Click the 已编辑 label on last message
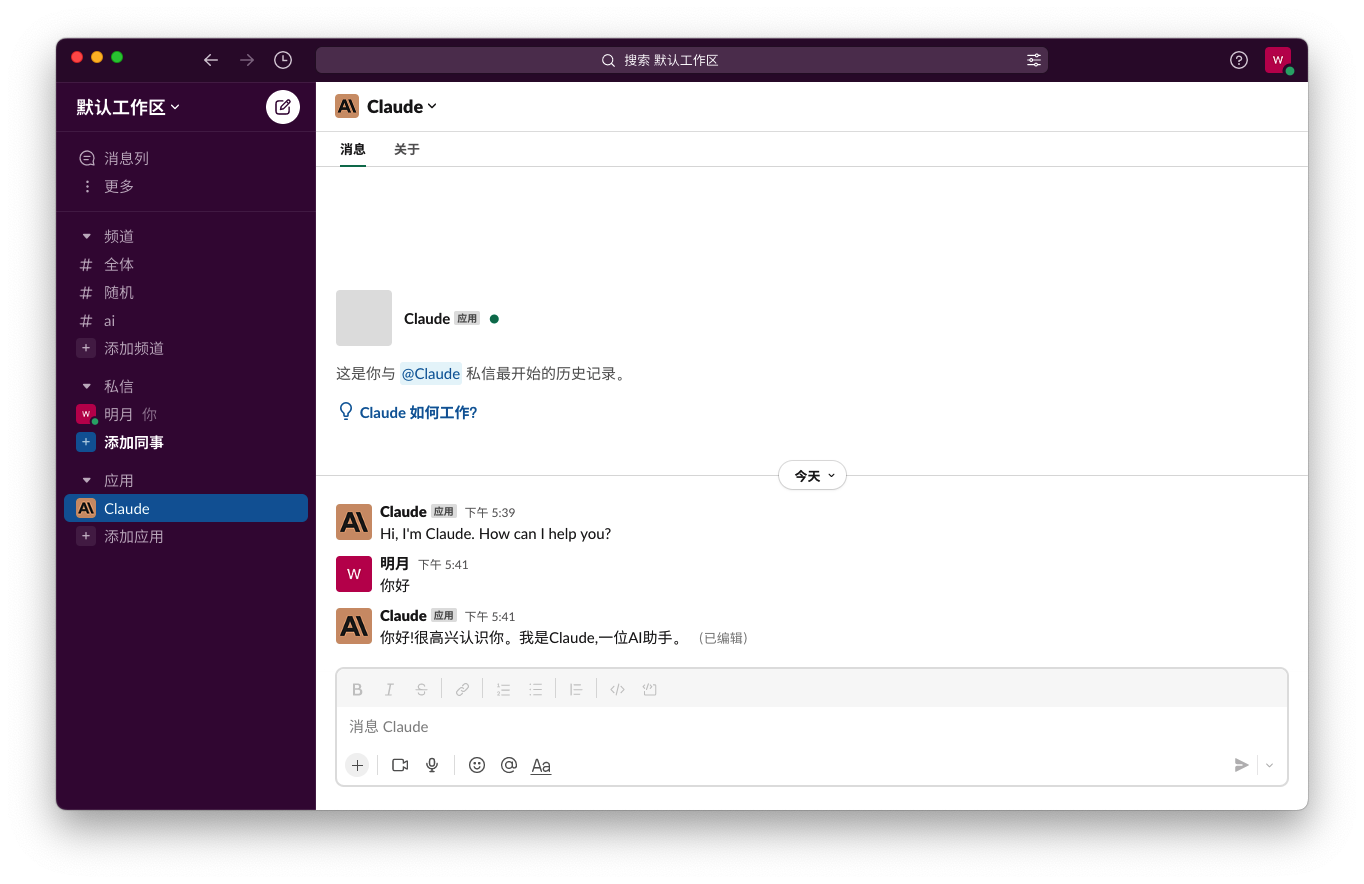This screenshot has width=1364, height=884. [722, 638]
